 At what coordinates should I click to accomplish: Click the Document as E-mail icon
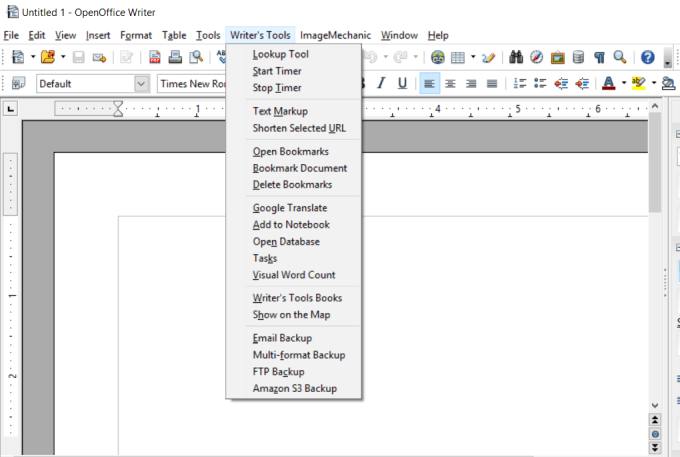pos(99,57)
